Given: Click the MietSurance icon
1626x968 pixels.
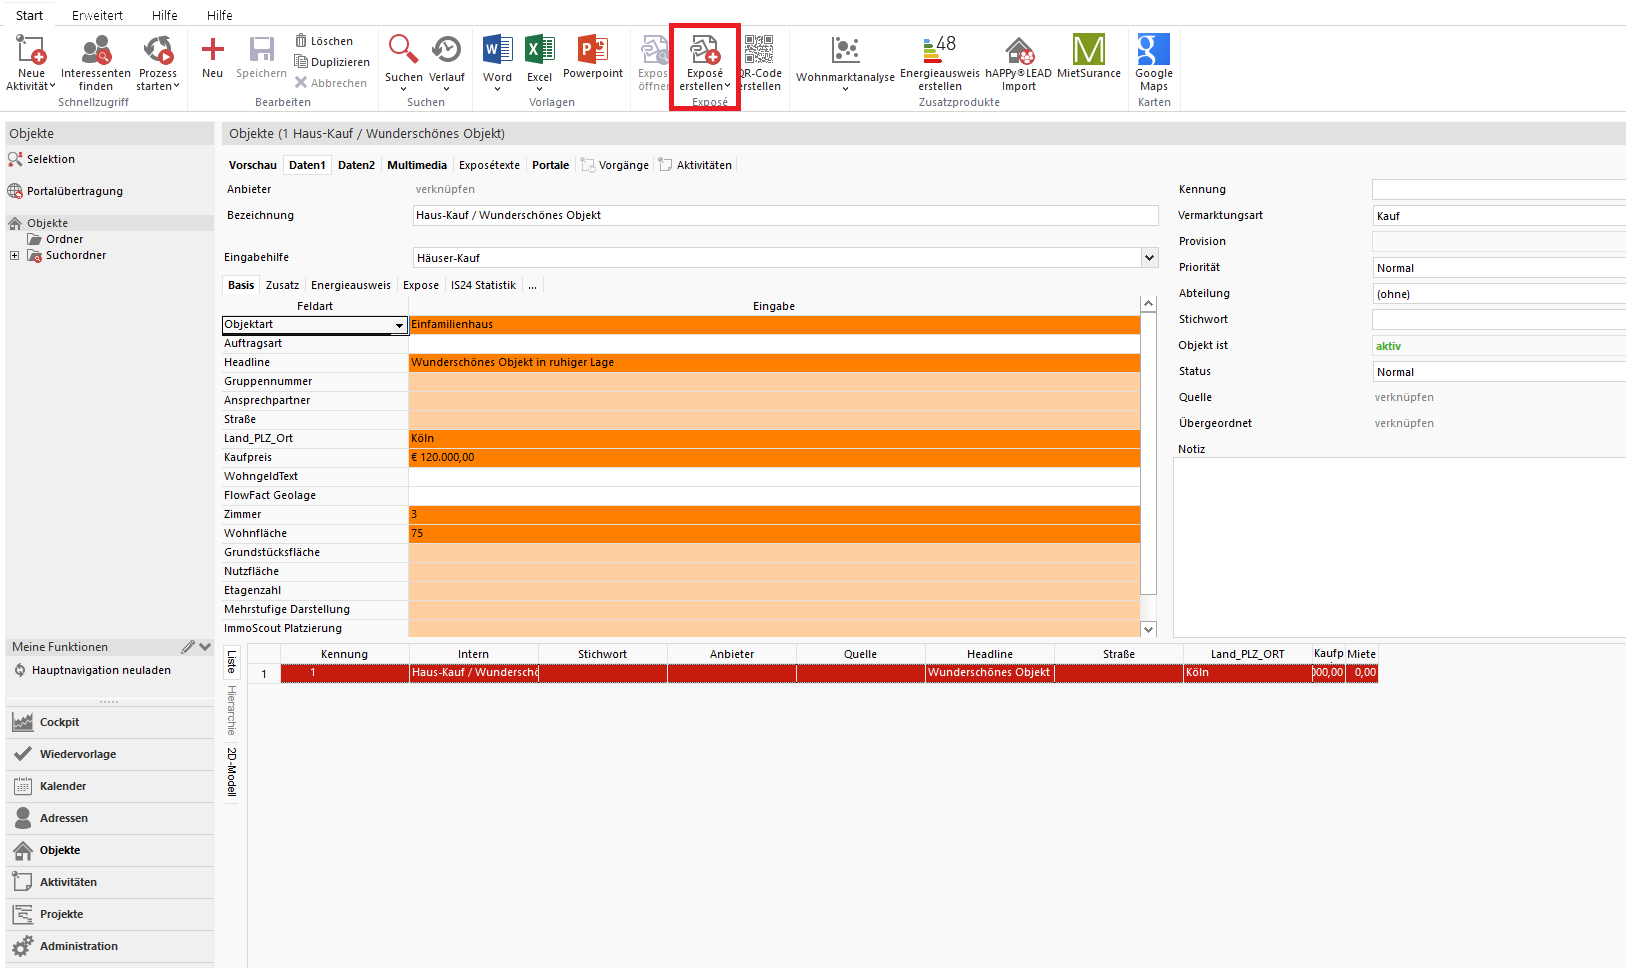Looking at the screenshot, I should [x=1088, y=50].
